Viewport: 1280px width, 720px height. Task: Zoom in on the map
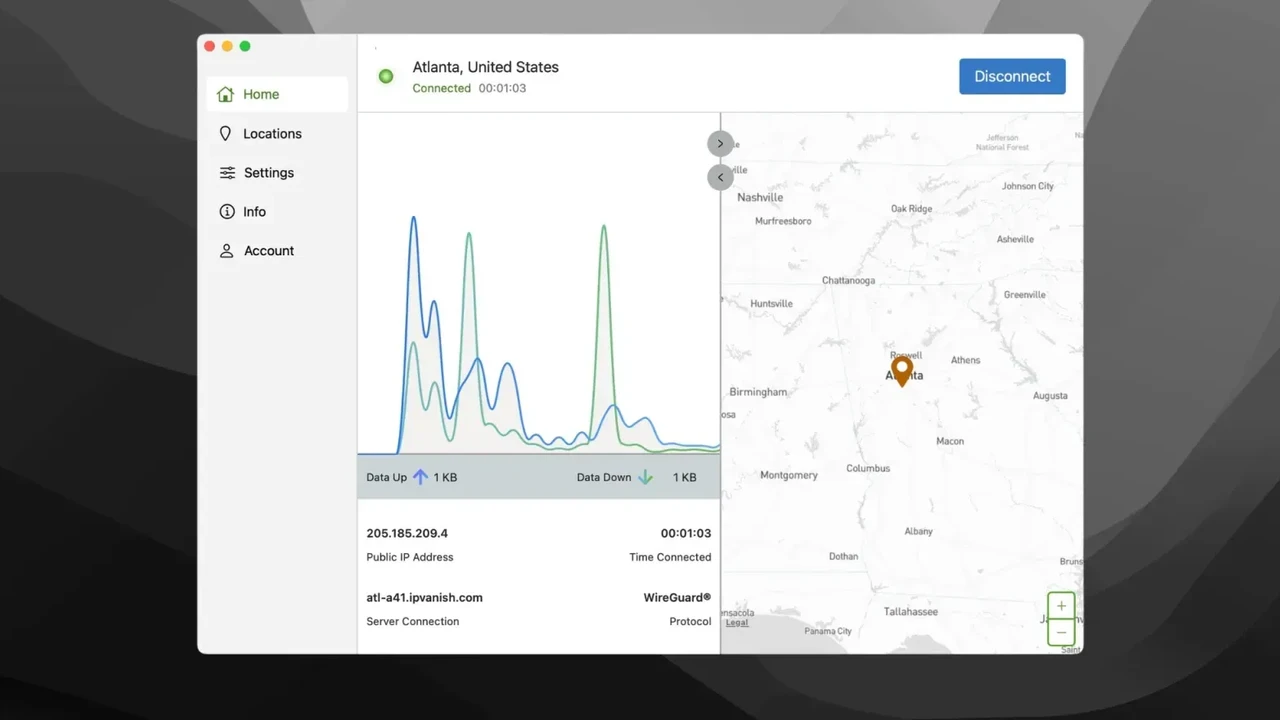(x=1061, y=606)
